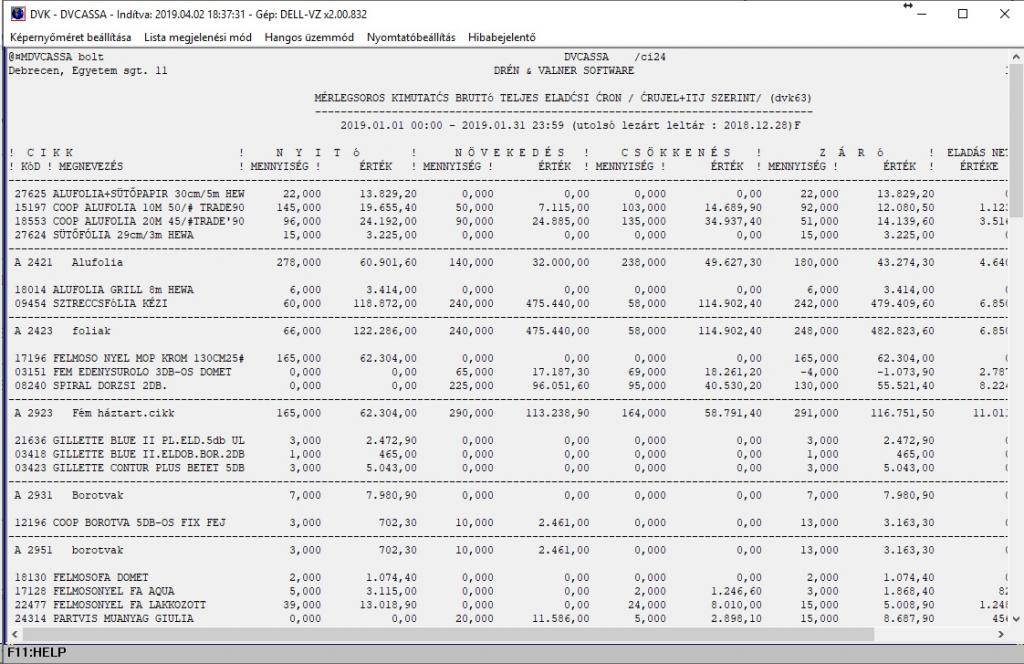Screen dimensions: 1024x664
Task: Click the vertical scrollbar down arrow
Action: [x=1016, y=618]
